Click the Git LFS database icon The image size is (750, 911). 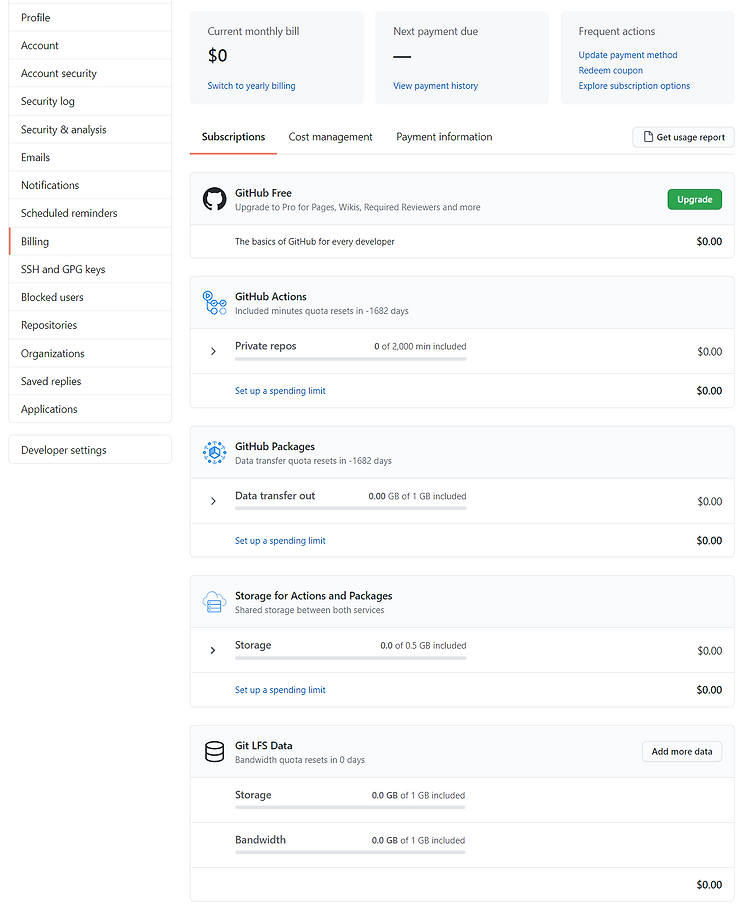[x=214, y=752]
